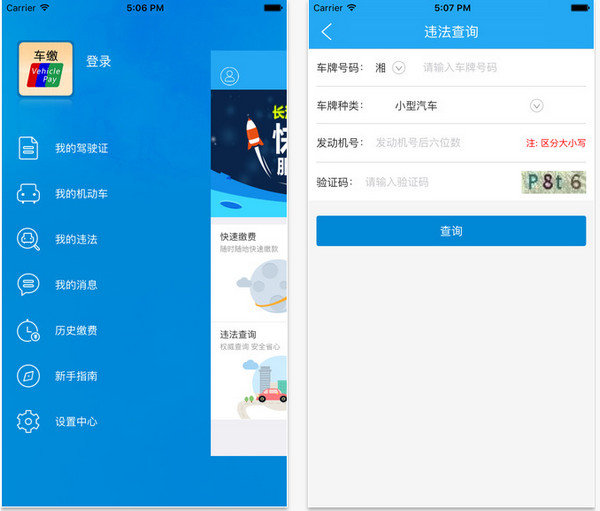Click the 5:07 PM clock in status bar
The width and height of the screenshot is (600, 511).
click(x=452, y=8)
